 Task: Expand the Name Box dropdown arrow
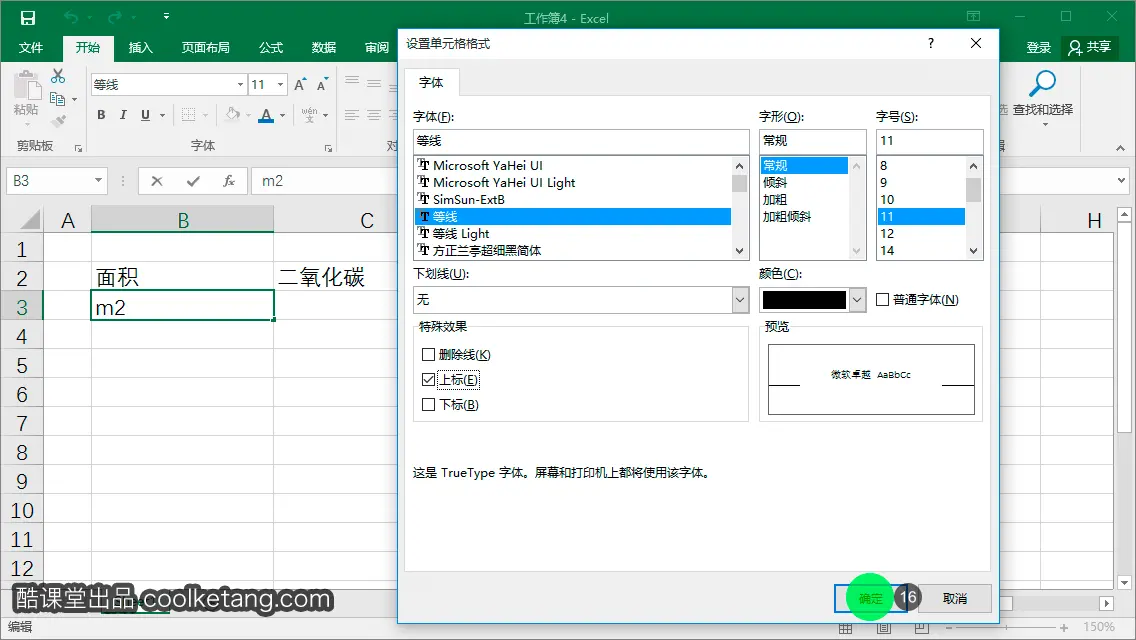[x=98, y=180]
